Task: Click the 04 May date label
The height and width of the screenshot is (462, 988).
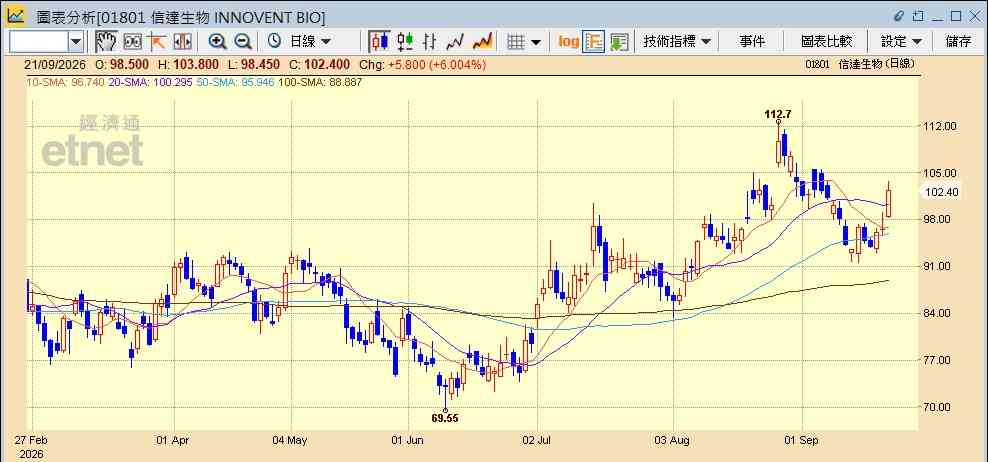Action: click(x=290, y=441)
